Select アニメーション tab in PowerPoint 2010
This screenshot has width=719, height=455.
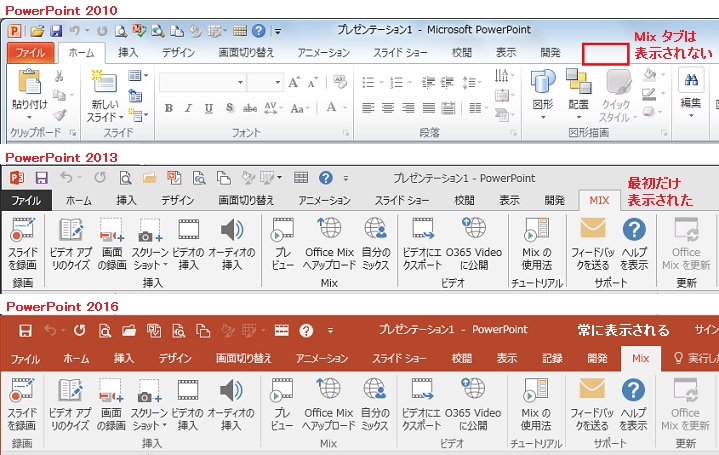pyautogui.click(x=323, y=53)
